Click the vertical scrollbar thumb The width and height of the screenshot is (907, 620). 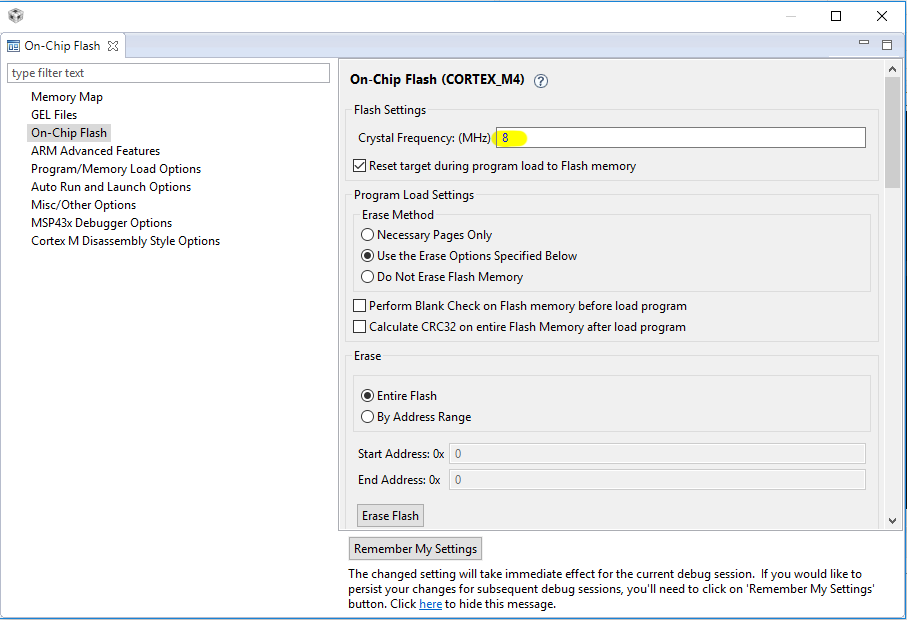(x=892, y=132)
